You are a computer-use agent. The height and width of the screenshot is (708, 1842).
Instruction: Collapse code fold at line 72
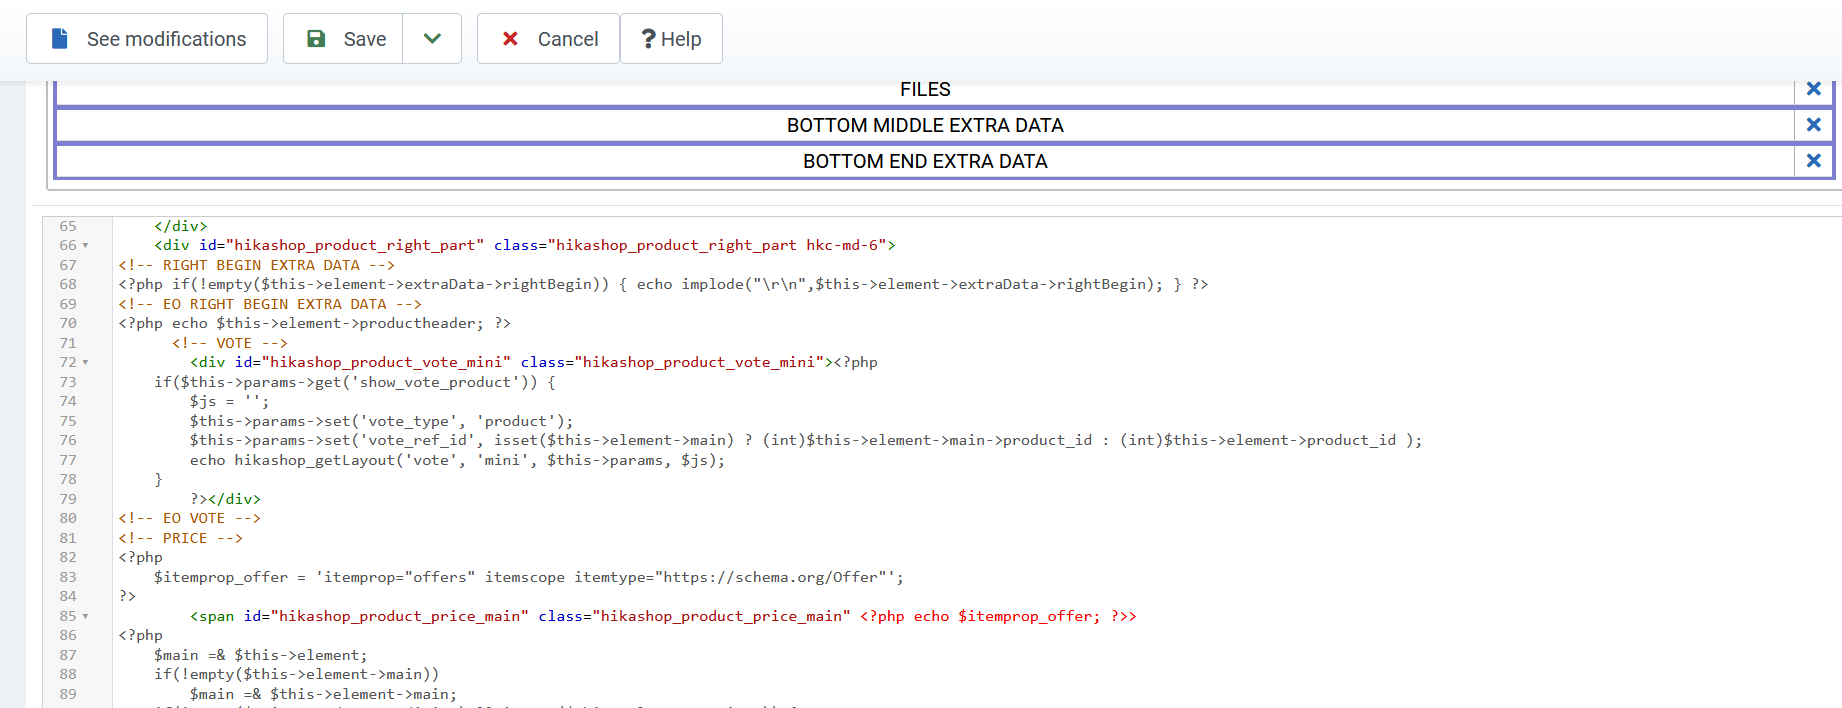[x=85, y=363]
